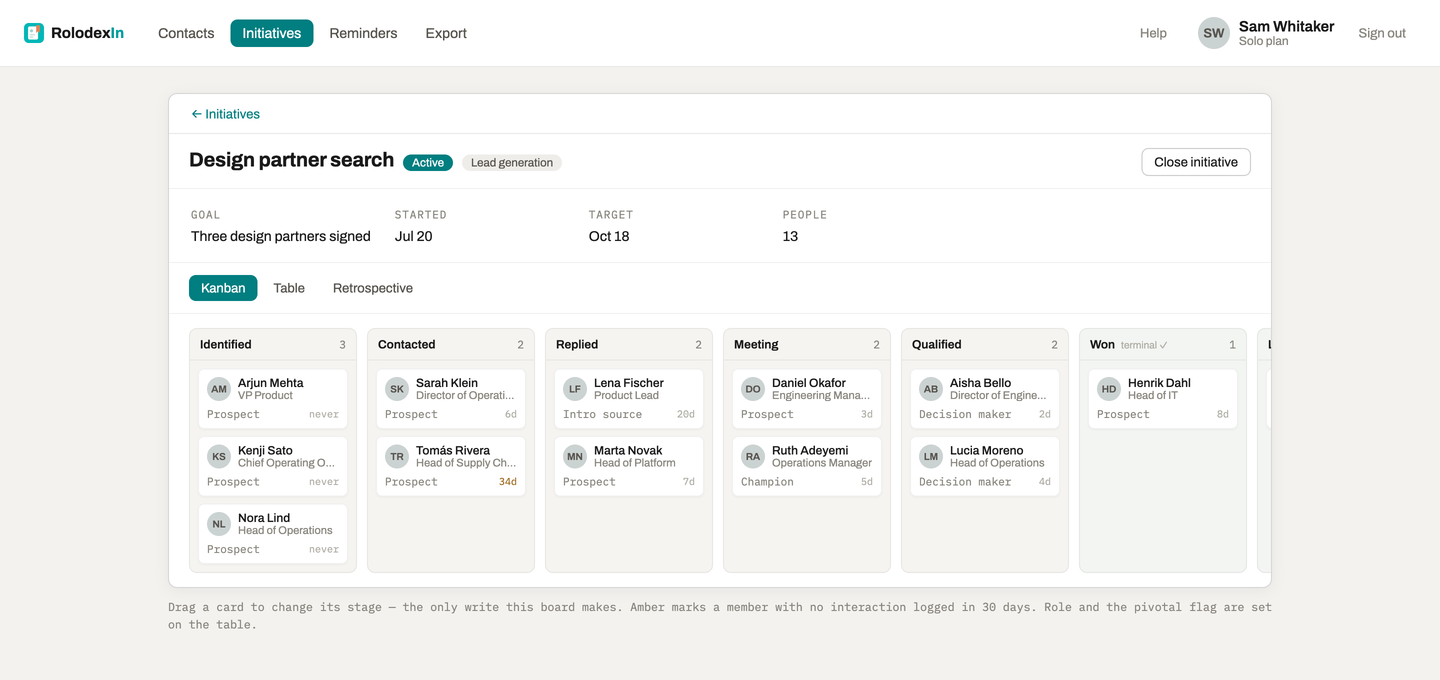Screen dimensions: 1440x680
Task: Click the Lena Fischer card name
Action: point(629,383)
